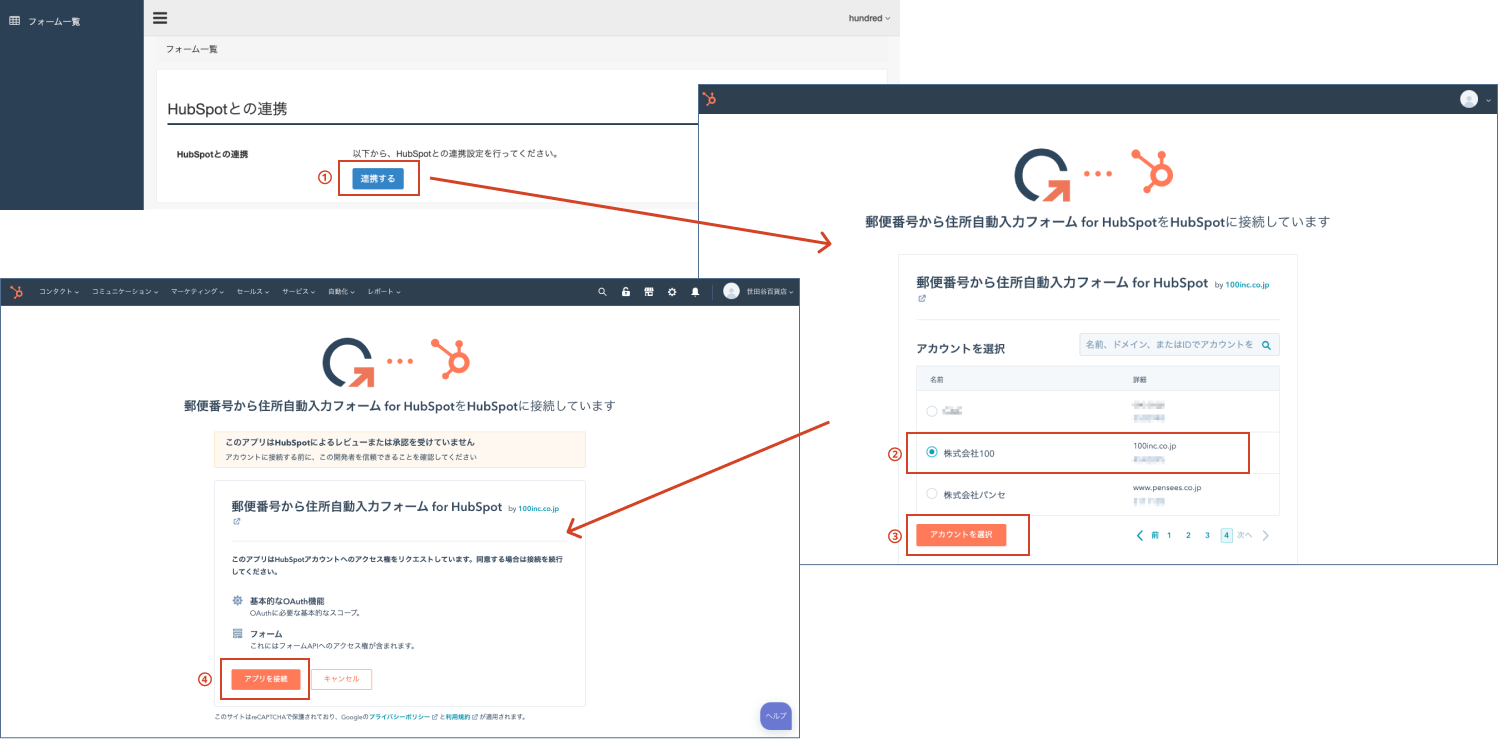This screenshot has width=1498, height=739.
Task: Open the avatar menu in the account selection window
Action: pyautogui.click(x=1474, y=99)
